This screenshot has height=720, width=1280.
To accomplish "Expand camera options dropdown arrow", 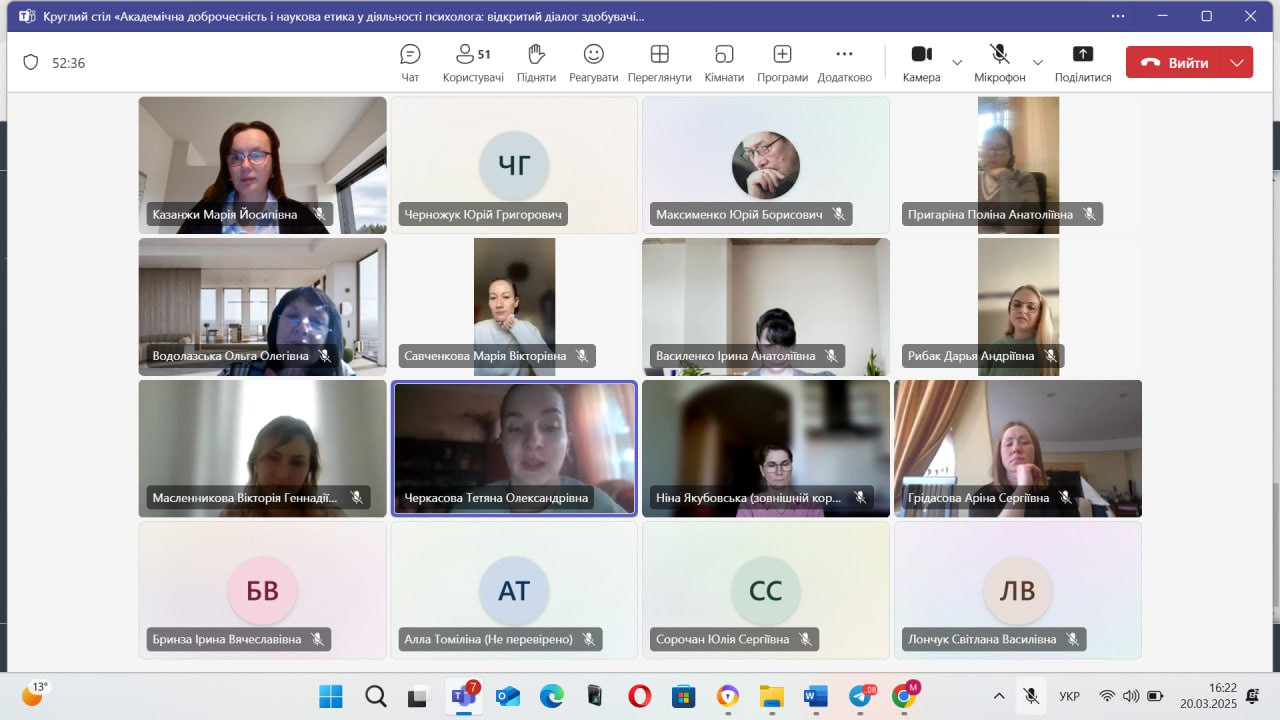I will pyautogui.click(x=957, y=62).
